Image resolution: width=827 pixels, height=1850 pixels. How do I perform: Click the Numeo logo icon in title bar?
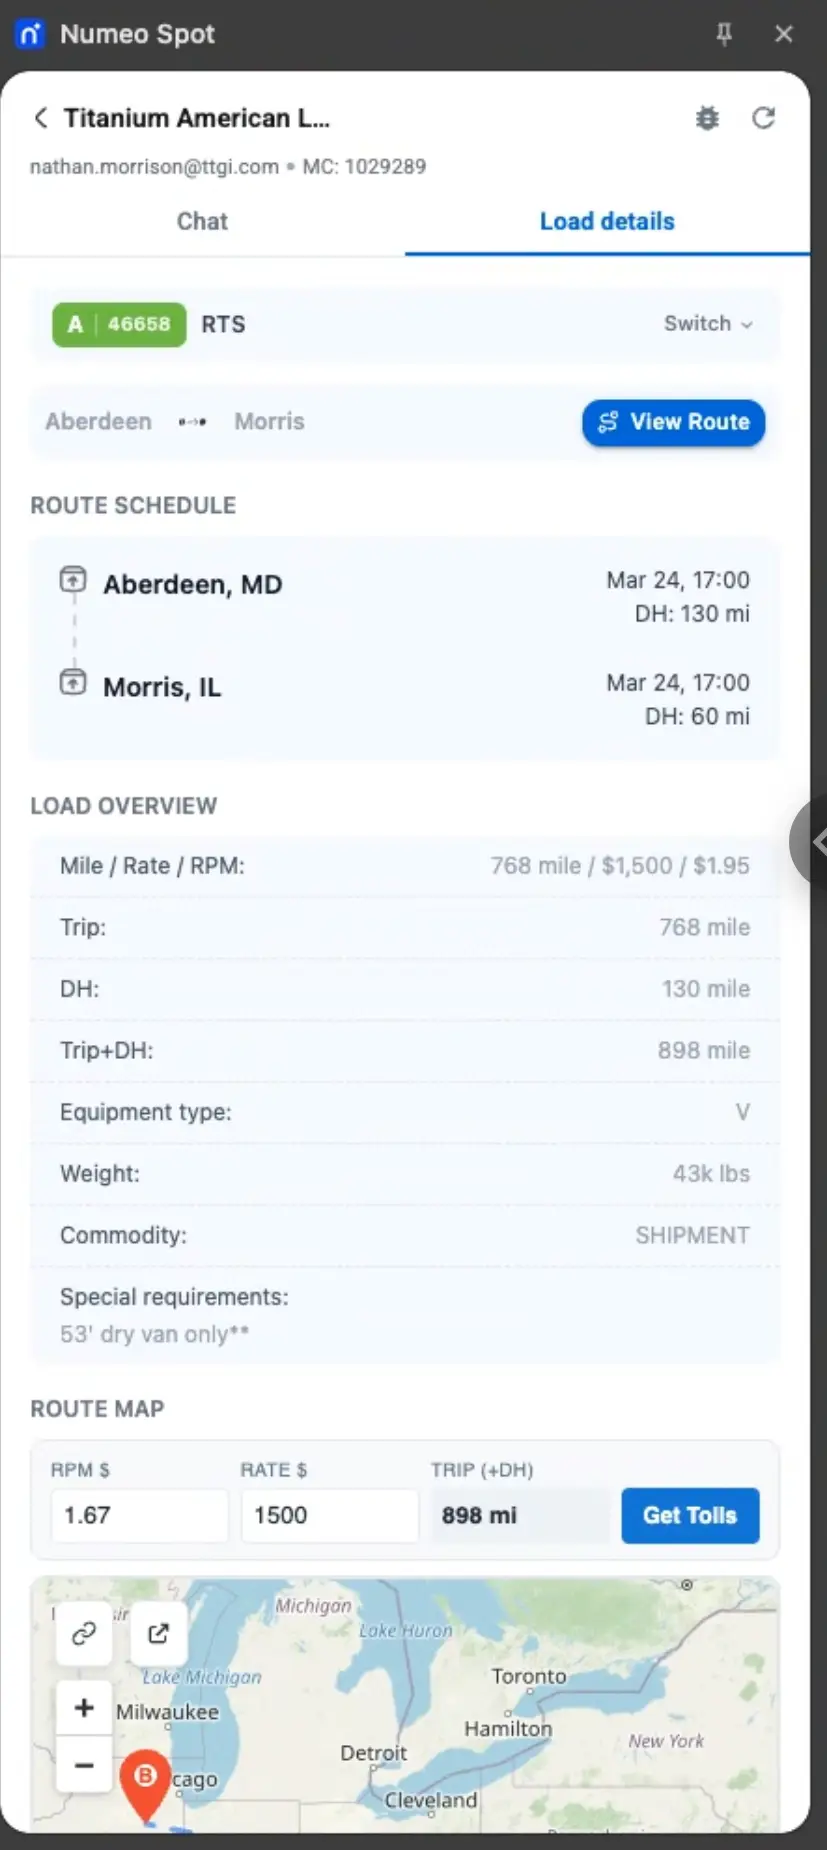30,34
